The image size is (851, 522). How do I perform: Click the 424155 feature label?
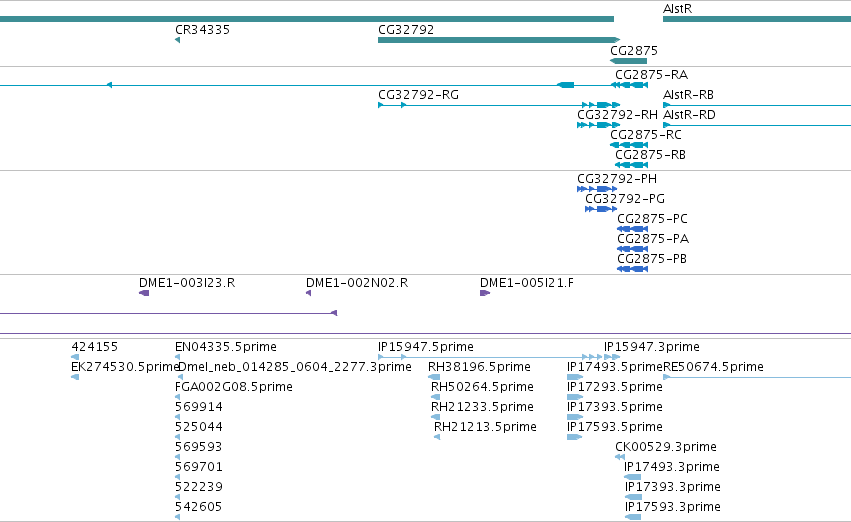tap(94, 347)
